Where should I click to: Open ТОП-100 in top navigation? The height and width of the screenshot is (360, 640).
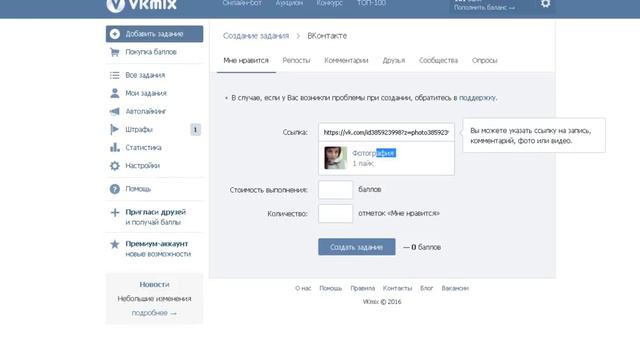click(x=371, y=3)
